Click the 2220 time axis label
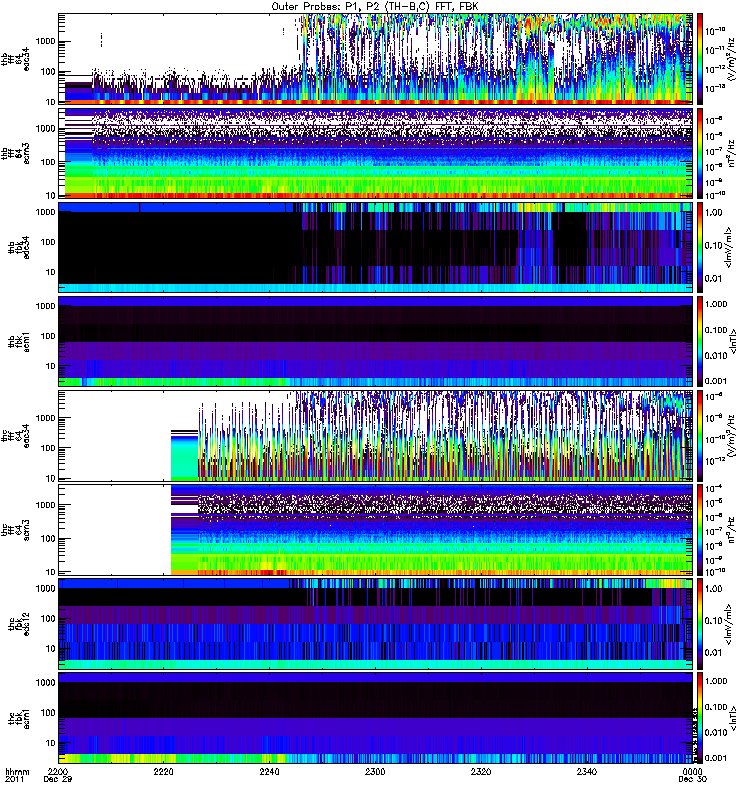The height and width of the screenshot is (800, 750). click(163, 772)
